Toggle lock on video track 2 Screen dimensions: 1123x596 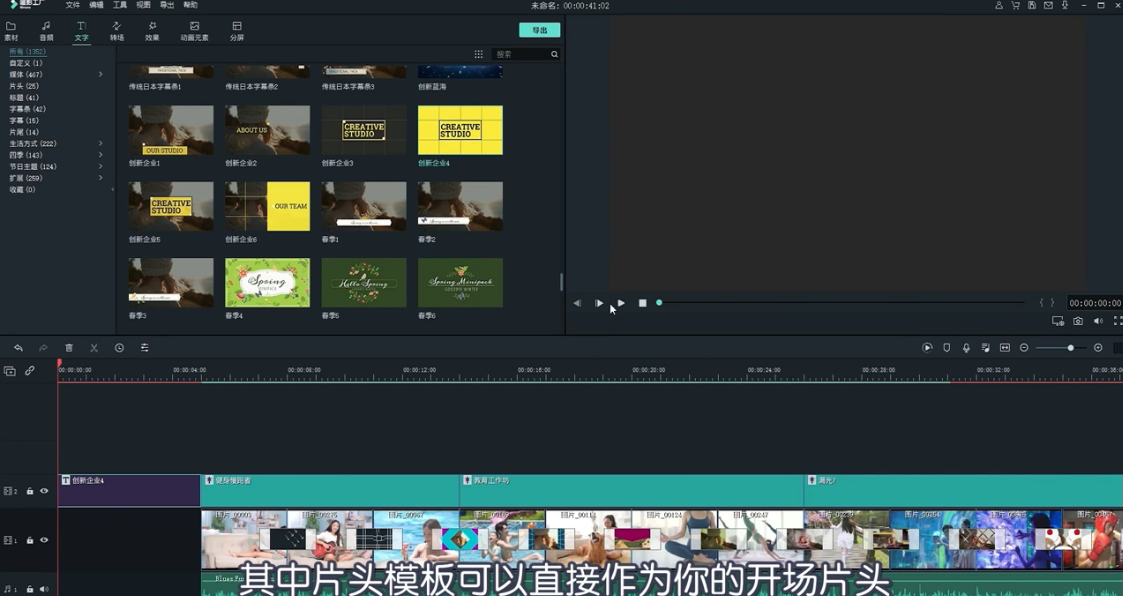click(30, 491)
